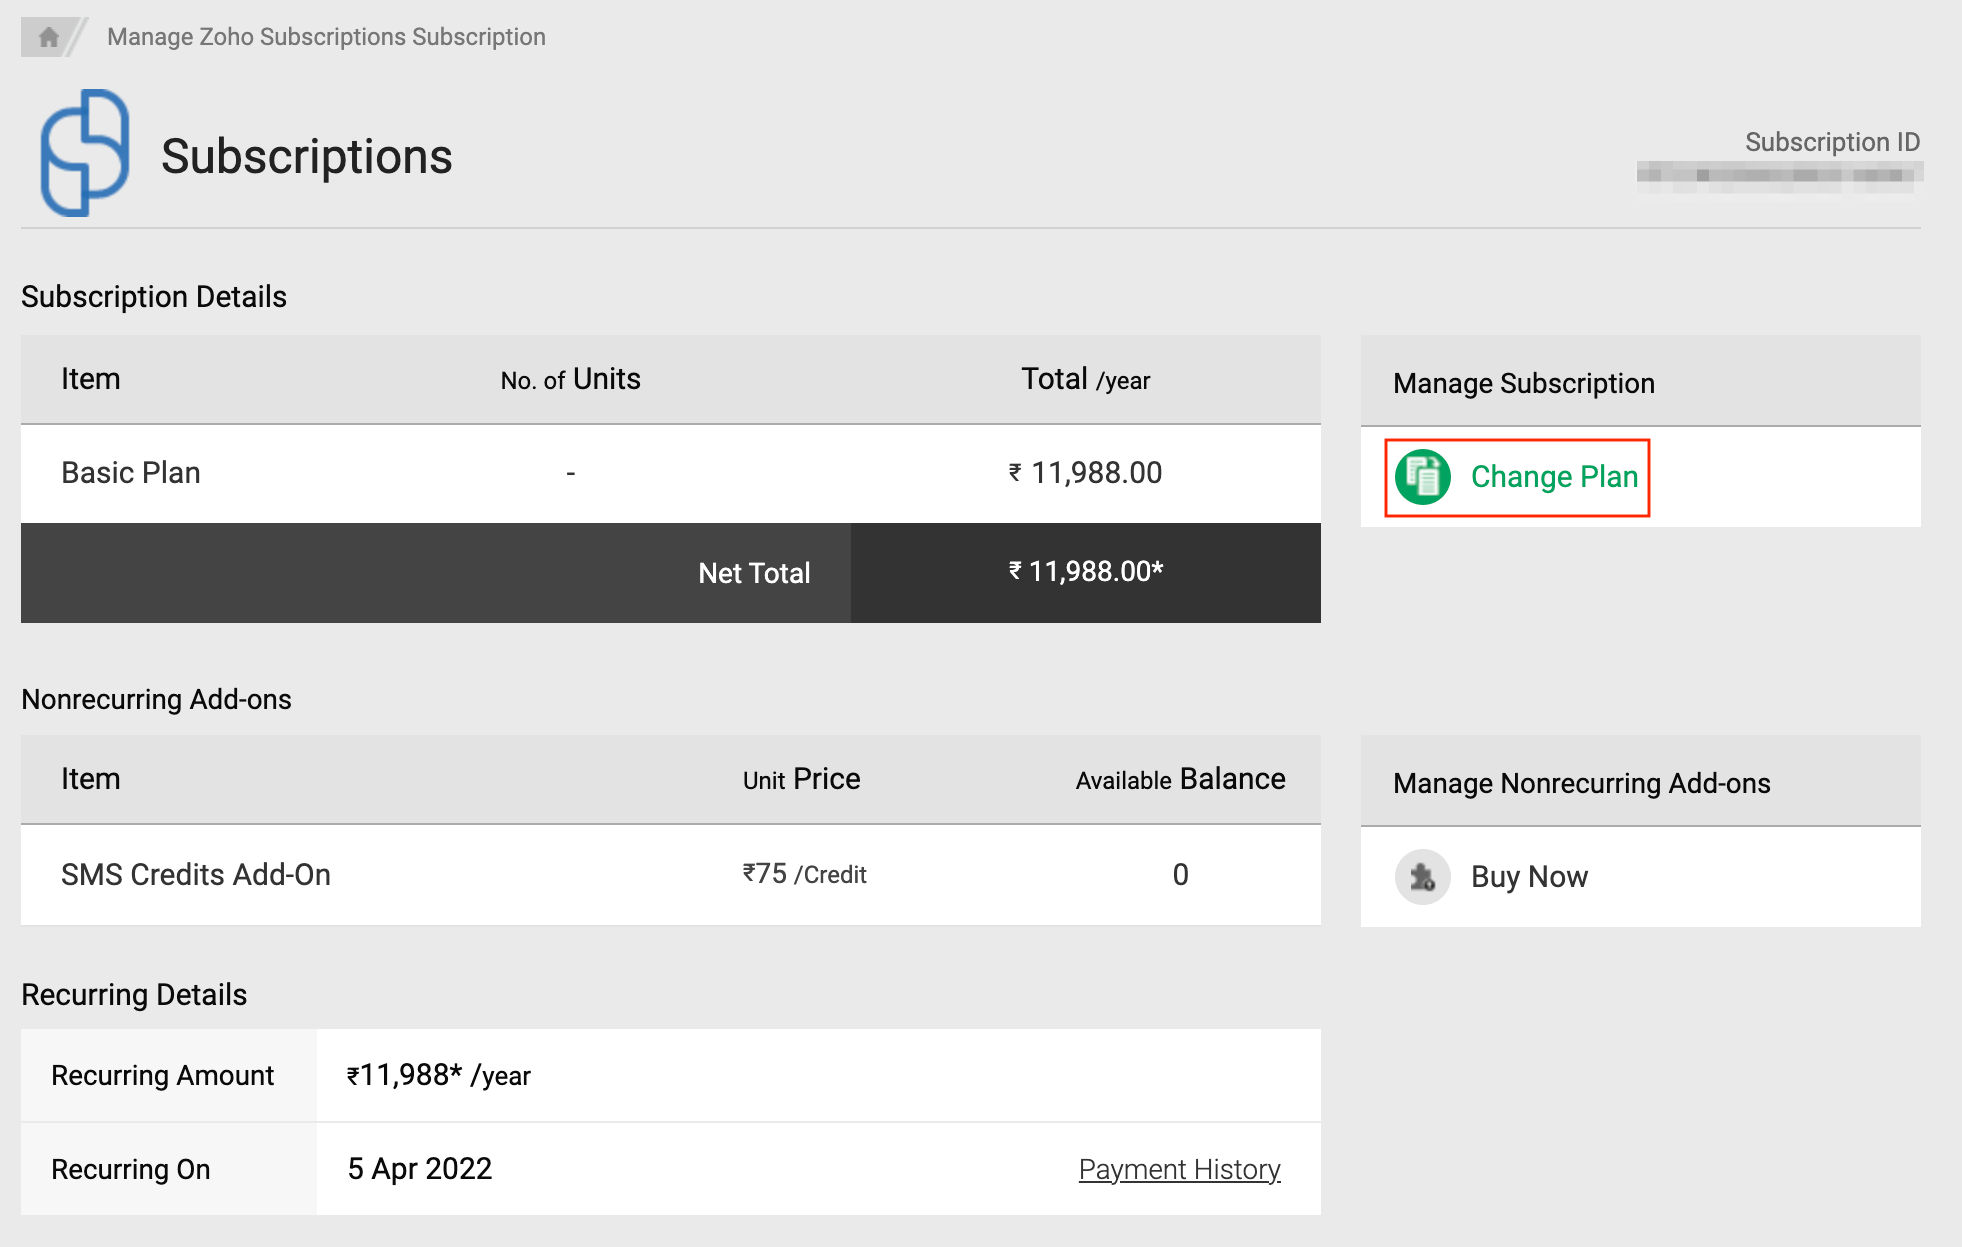Screen dimensions: 1962x1247
Task: Click the Unit Price ₹75 /Credit value
Action: pos(804,875)
